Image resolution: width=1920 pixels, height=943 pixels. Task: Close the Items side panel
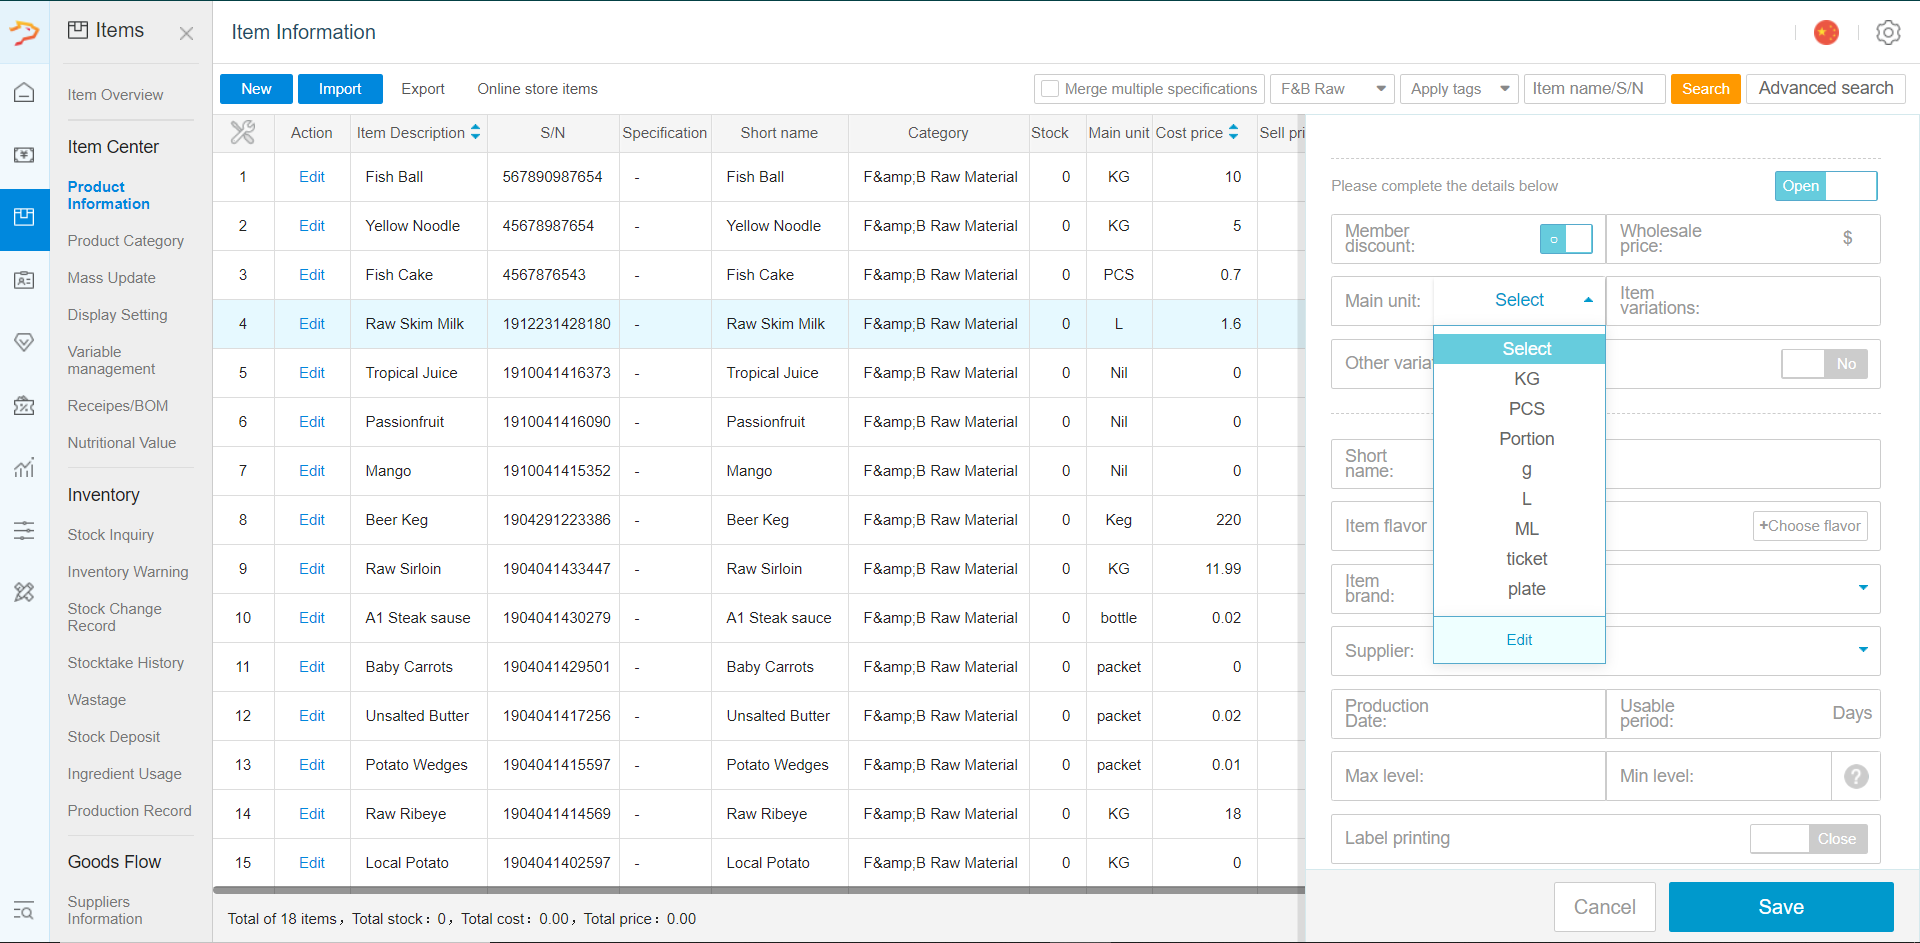[186, 33]
